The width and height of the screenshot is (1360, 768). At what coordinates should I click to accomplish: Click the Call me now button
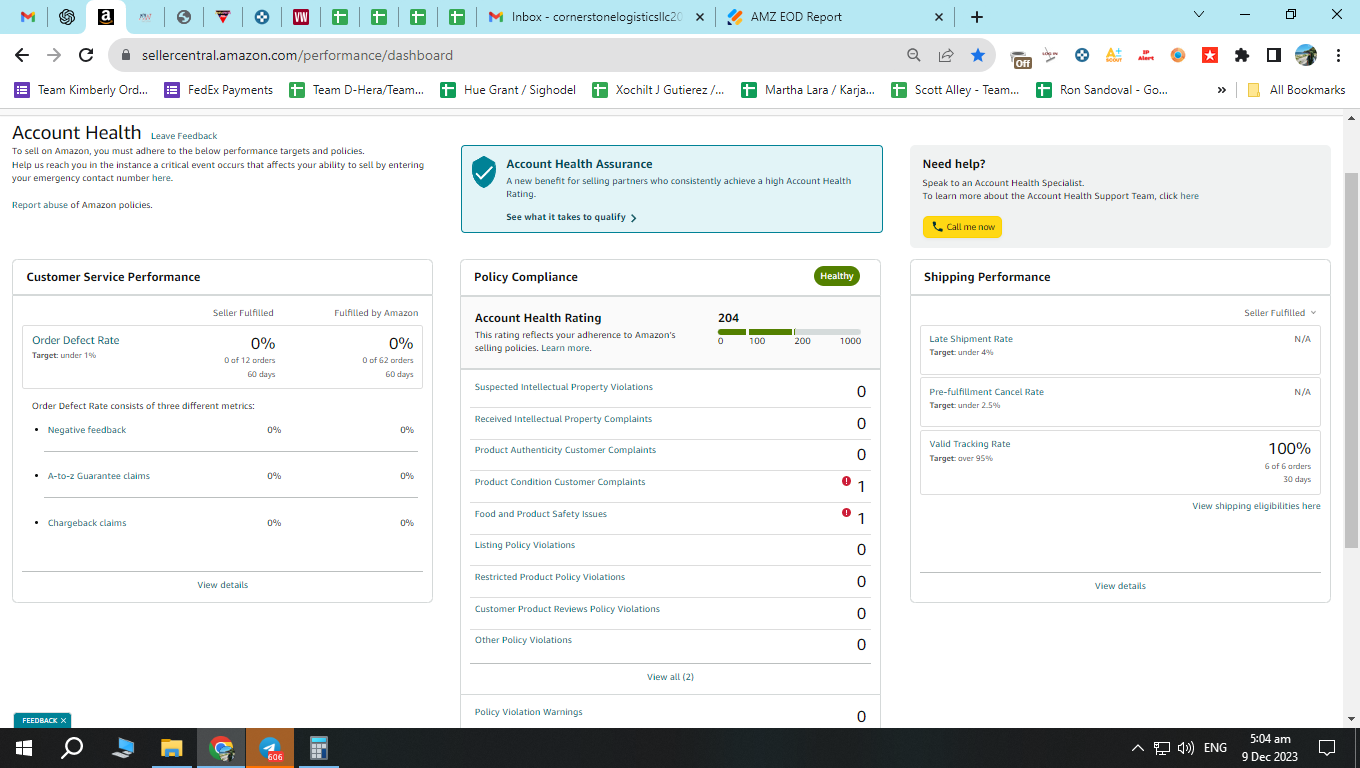click(x=962, y=227)
